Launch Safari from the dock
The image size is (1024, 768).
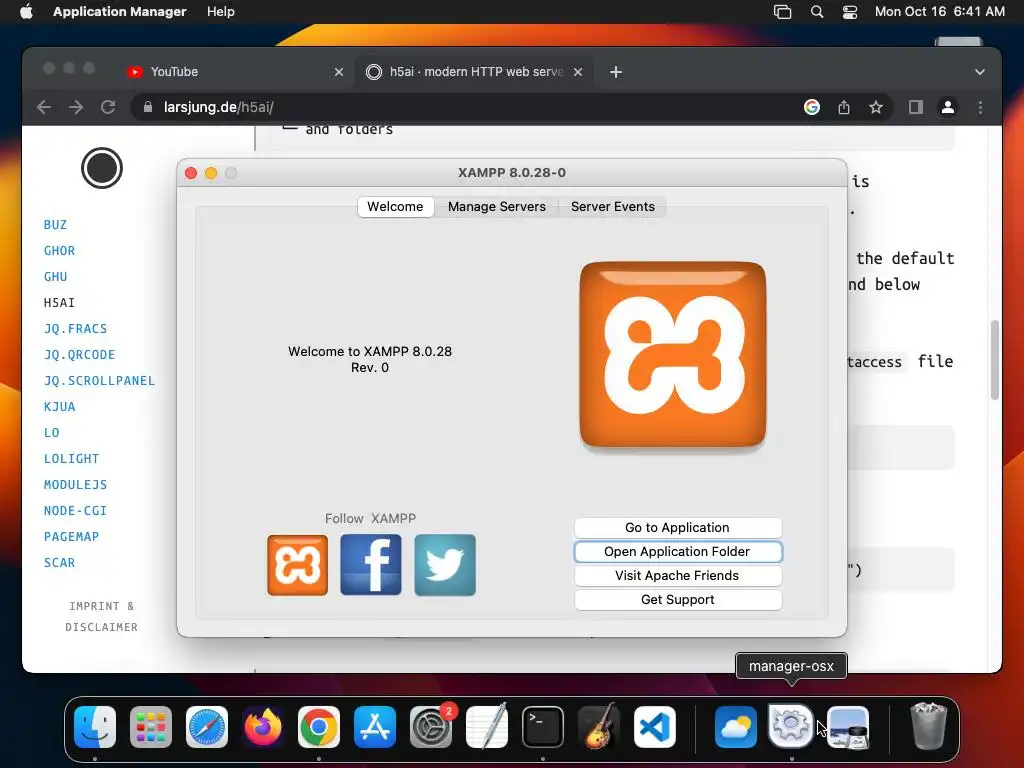tap(207, 727)
